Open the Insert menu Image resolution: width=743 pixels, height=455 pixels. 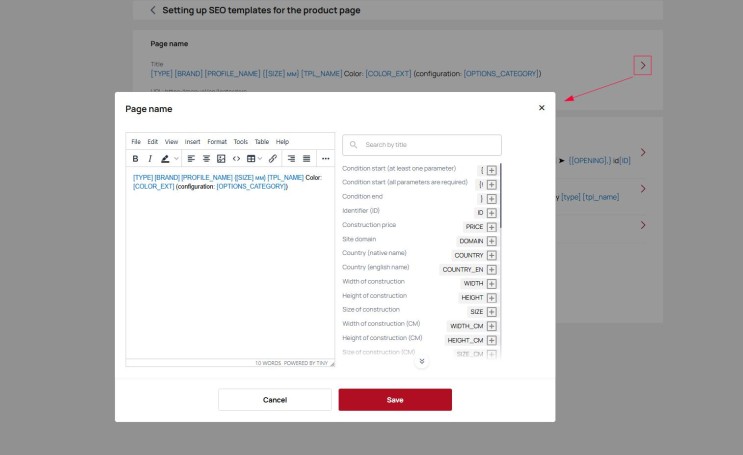tap(192, 142)
